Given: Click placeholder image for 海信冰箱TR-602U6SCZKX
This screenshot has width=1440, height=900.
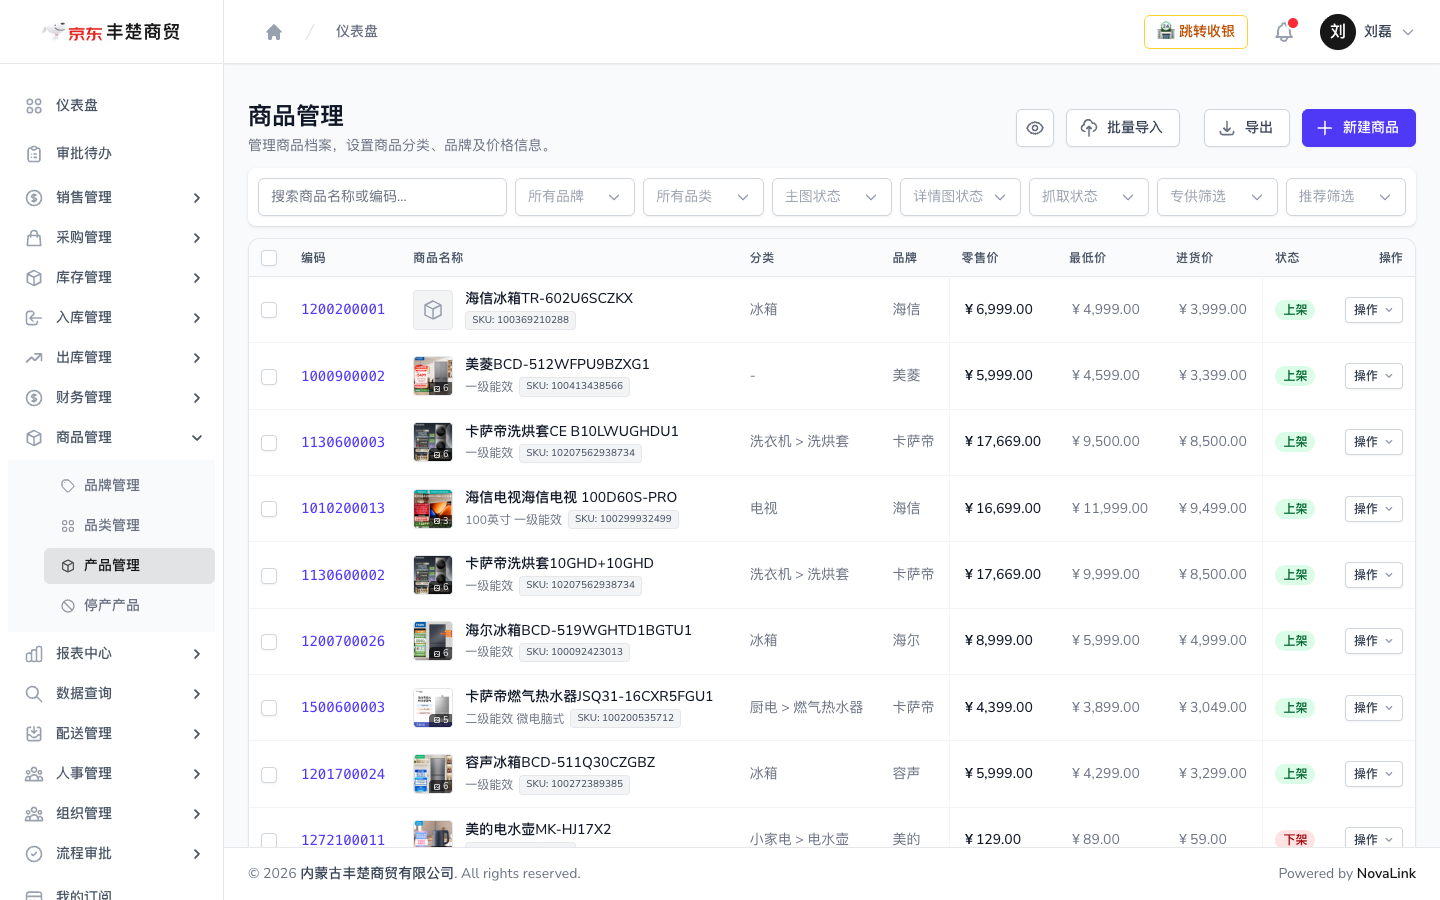Looking at the screenshot, I should (433, 310).
